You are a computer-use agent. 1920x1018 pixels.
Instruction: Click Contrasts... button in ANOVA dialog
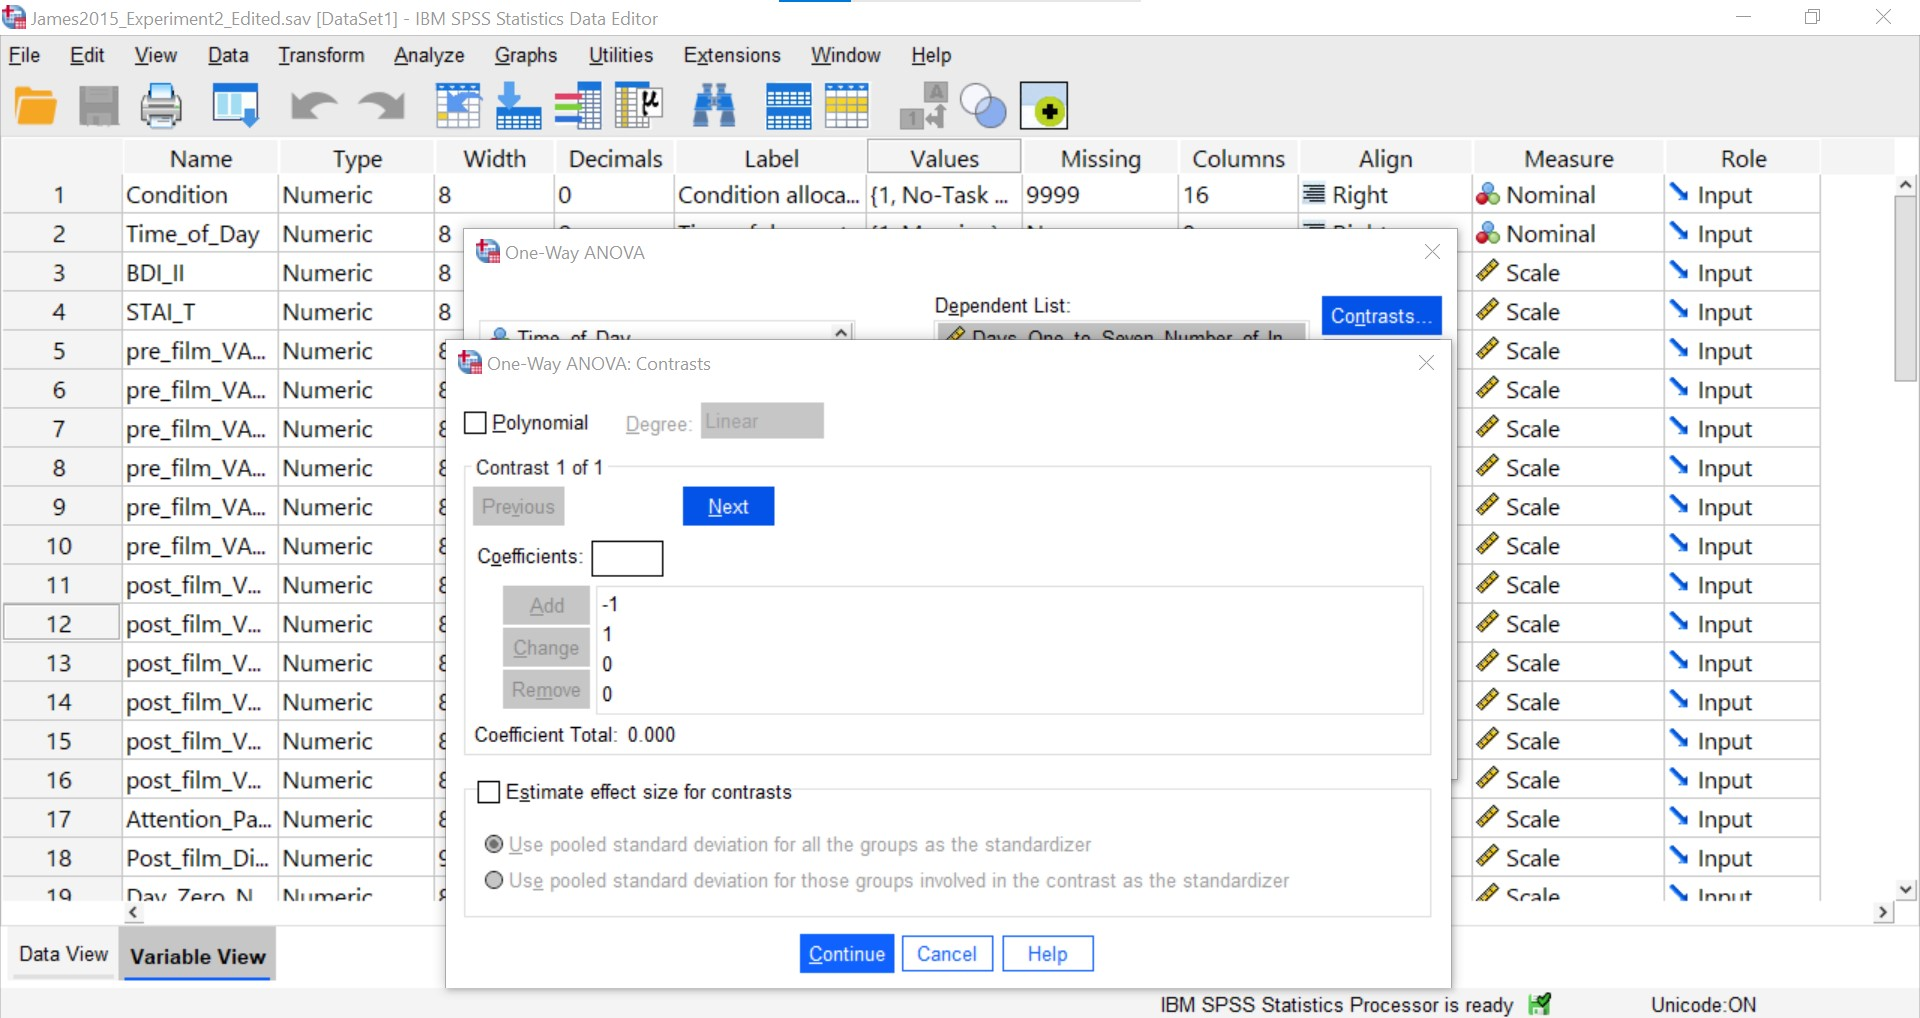[x=1381, y=316]
